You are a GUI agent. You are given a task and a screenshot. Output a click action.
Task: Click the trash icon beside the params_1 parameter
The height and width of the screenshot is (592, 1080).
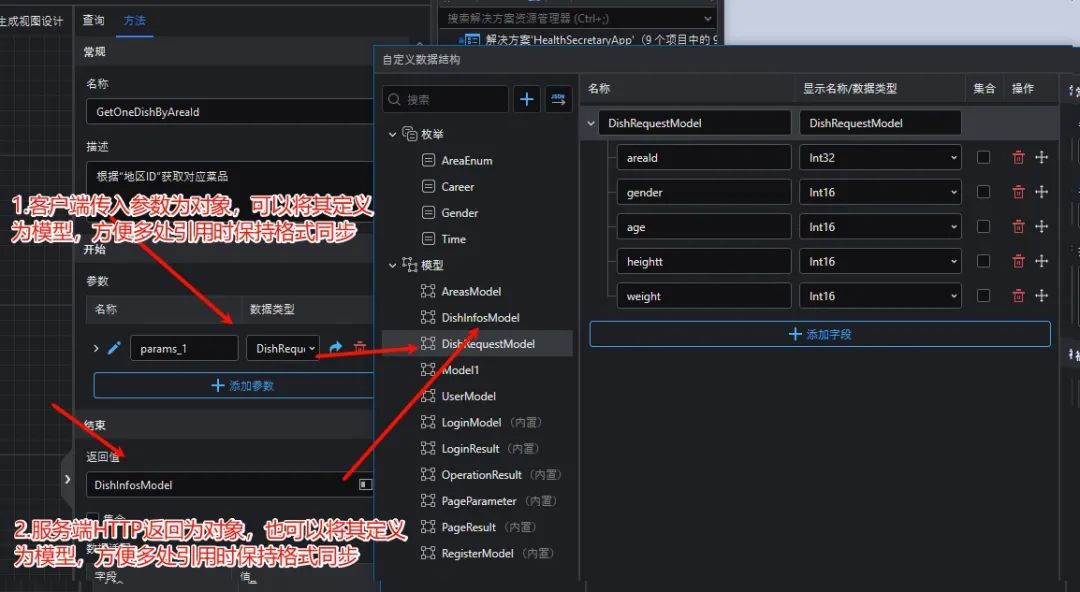[x=360, y=347]
